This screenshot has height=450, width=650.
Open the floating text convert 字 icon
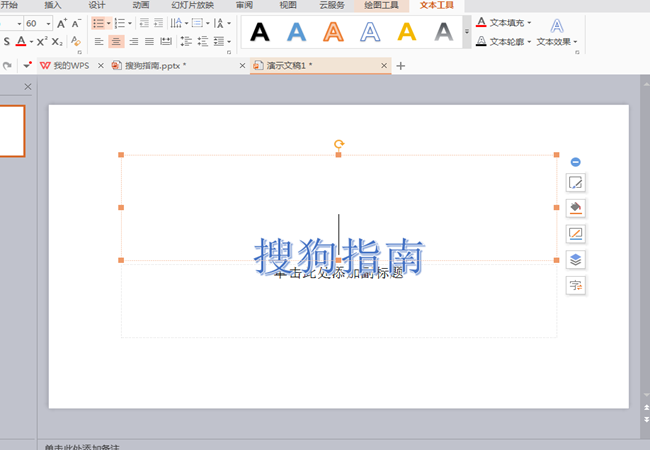point(575,285)
